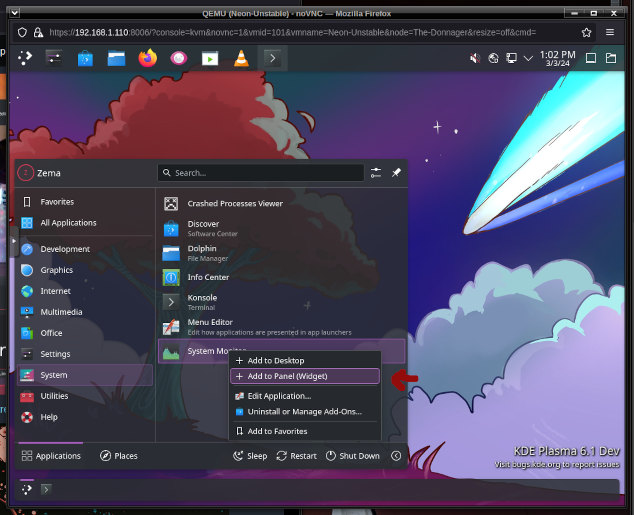Click the System Monitor app icon
Image resolution: width=634 pixels, height=515 pixels.
171,352
